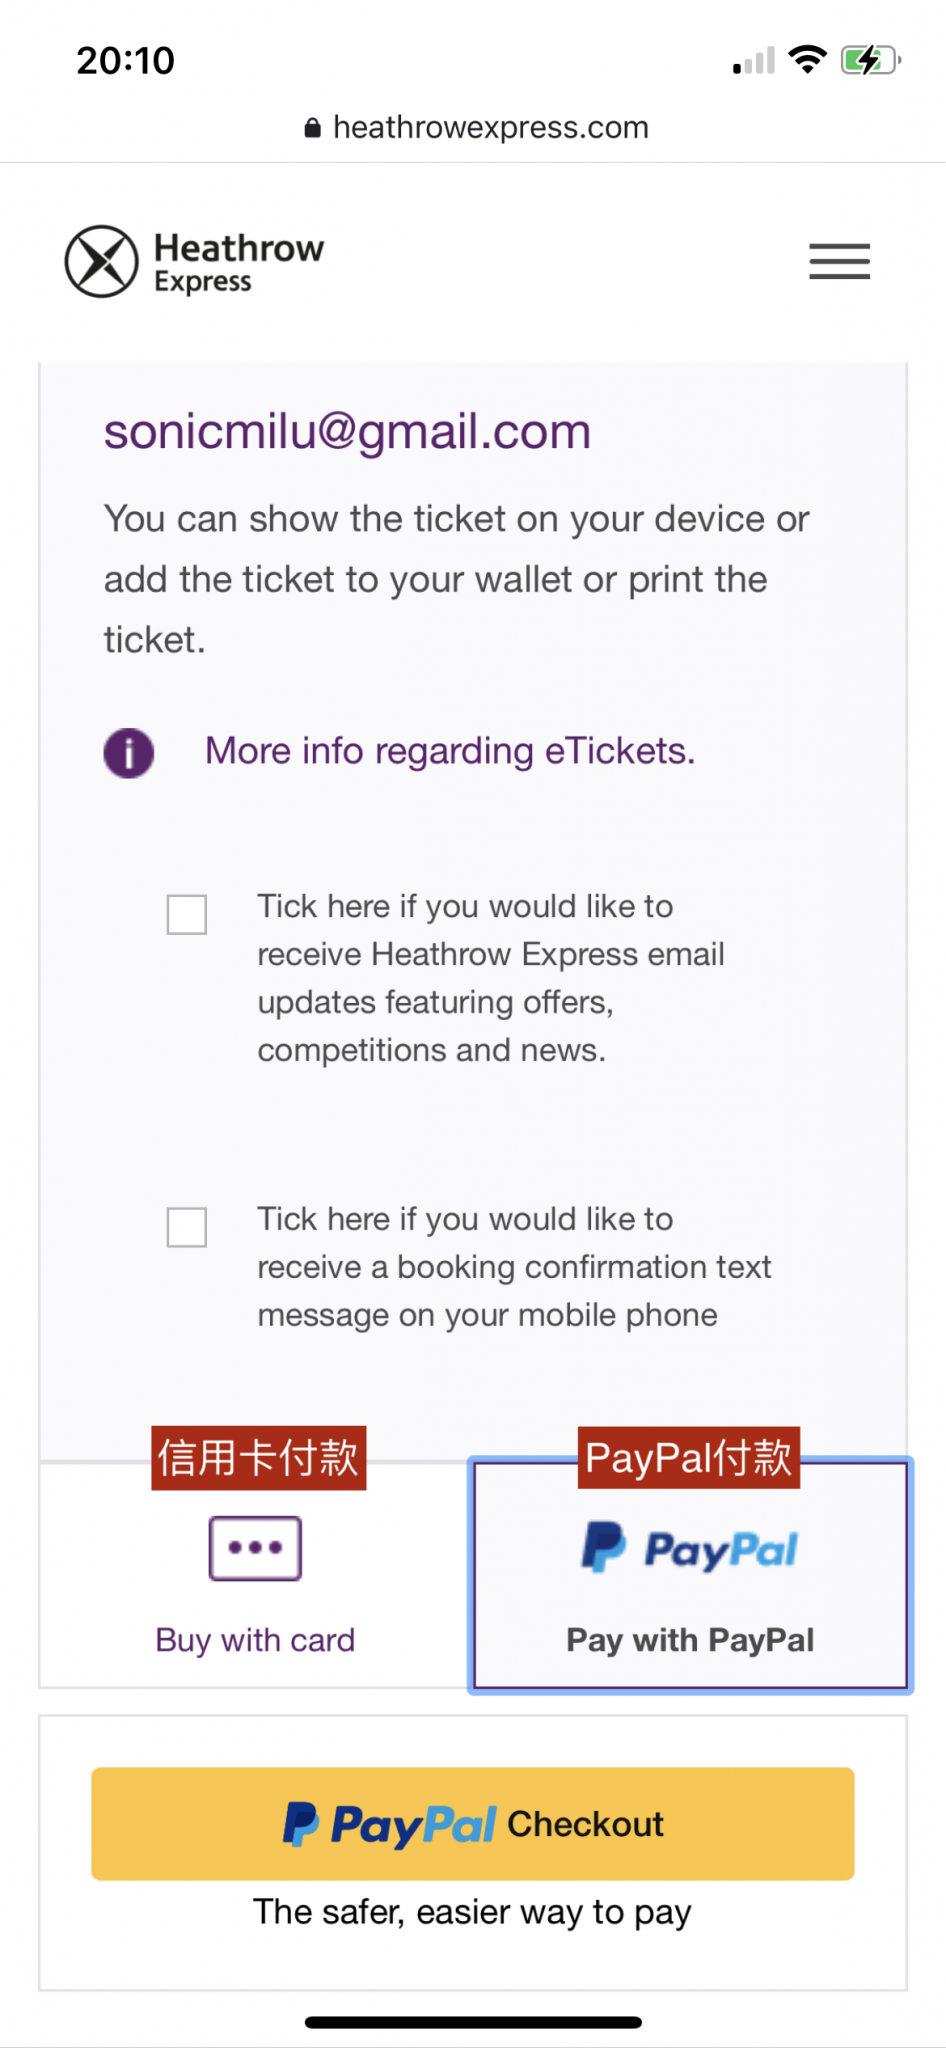
Task: Click the PayPal logo in payment tab
Action: tap(690, 1548)
